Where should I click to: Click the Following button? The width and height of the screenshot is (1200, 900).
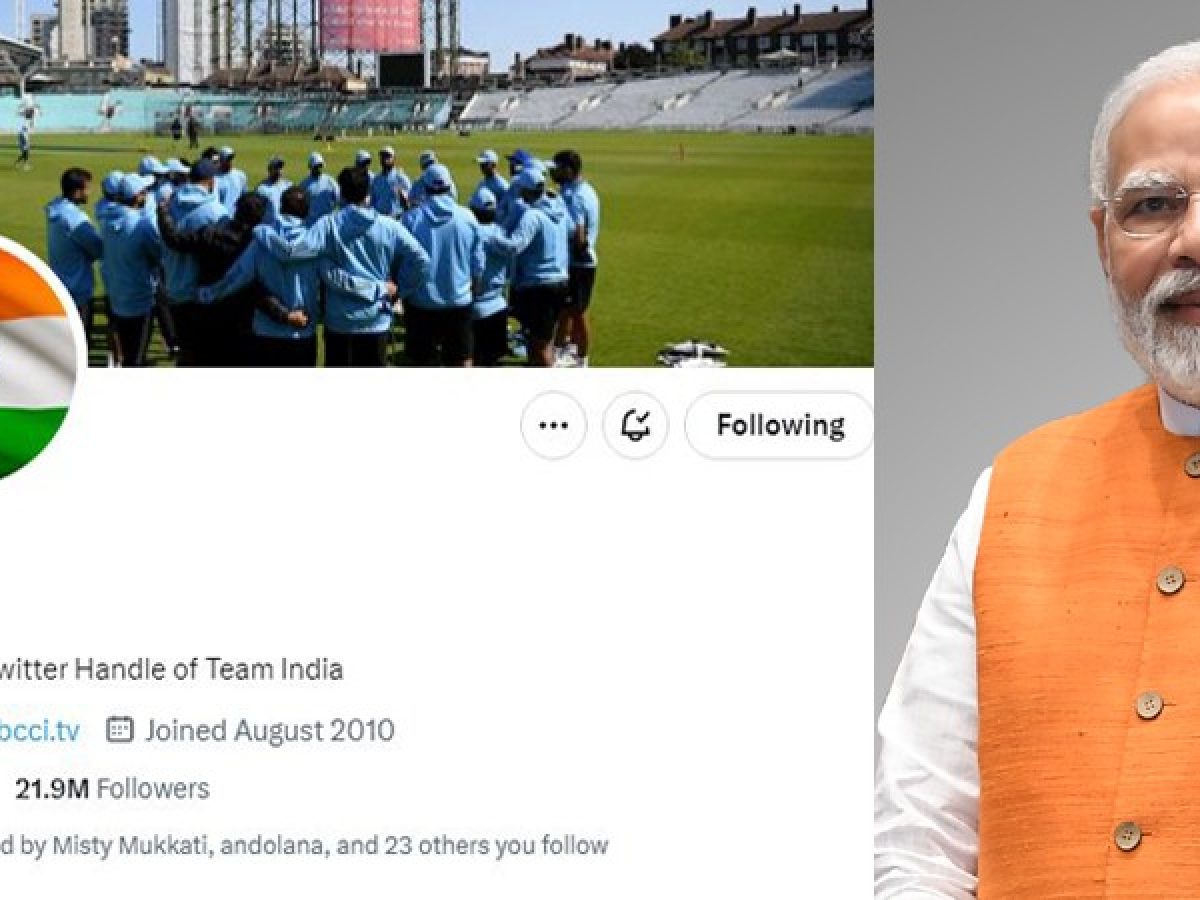(x=779, y=425)
